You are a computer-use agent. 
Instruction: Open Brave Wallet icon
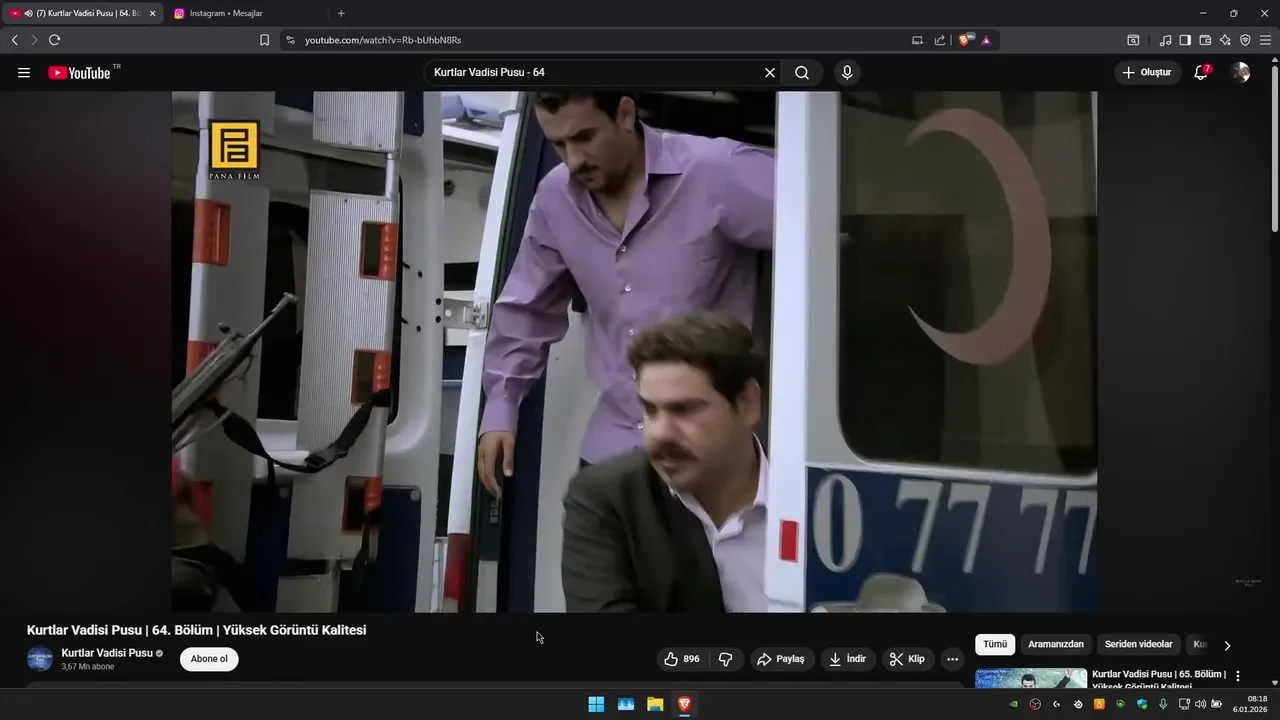pos(1205,40)
